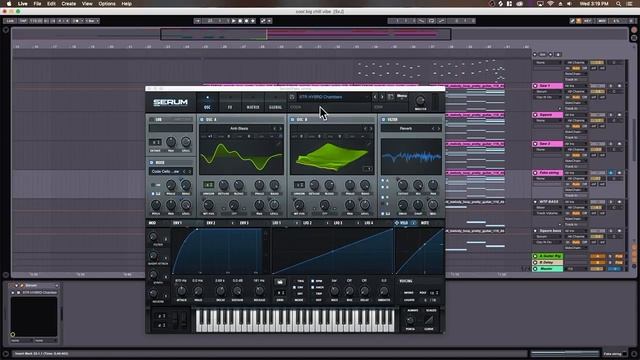Toggle LFO ENV mode checkbox

(x=294, y=287)
